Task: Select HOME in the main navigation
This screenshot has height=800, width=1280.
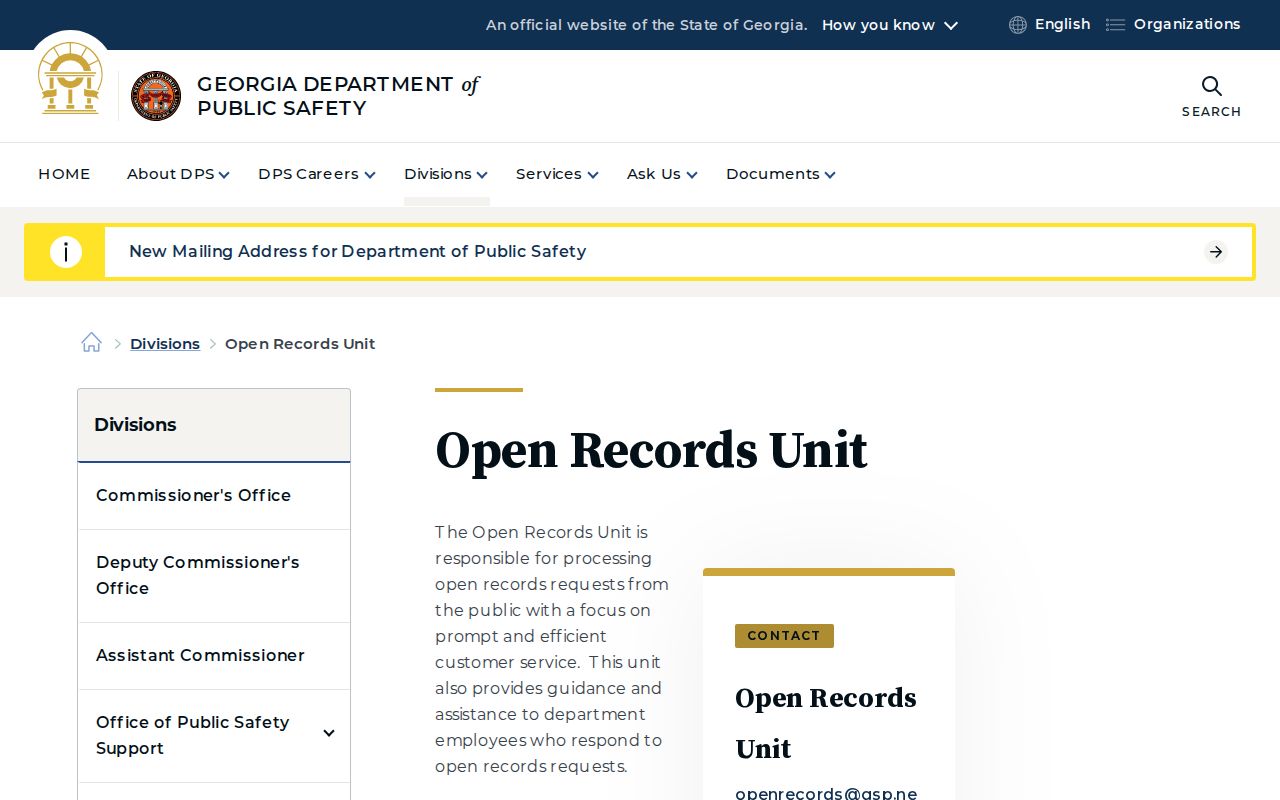Action: [x=64, y=174]
